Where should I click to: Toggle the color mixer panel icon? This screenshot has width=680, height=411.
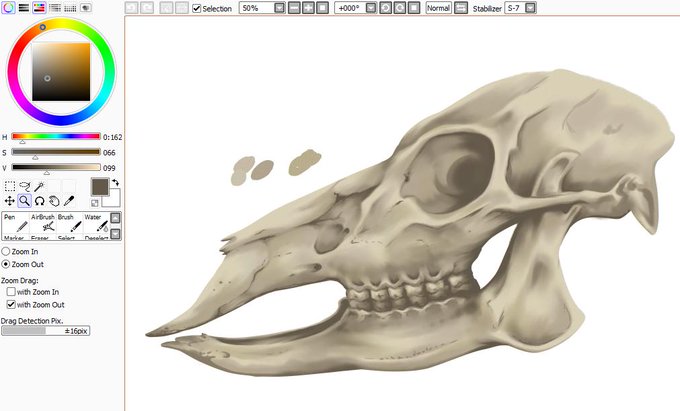pos(55,7)
